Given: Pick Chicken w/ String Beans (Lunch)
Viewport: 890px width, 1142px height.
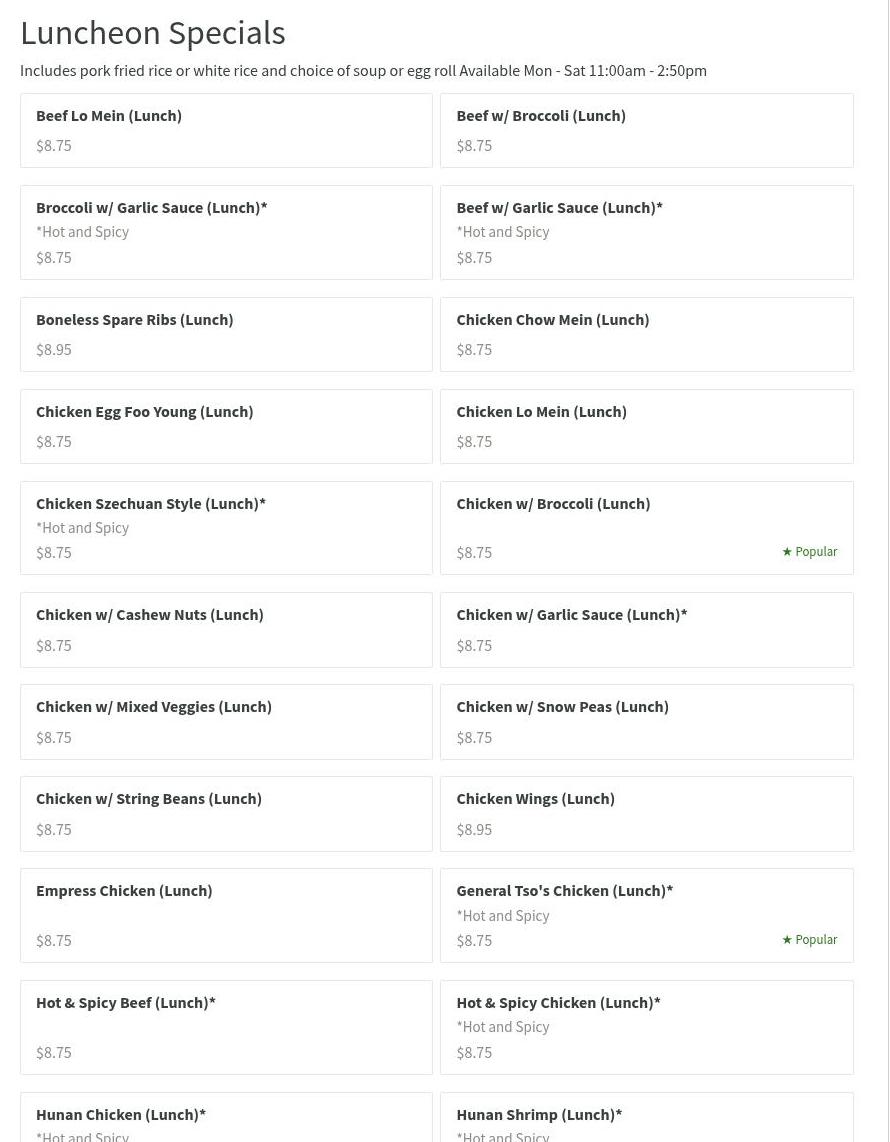Looking at the screenshot, I should click(226, 814).
